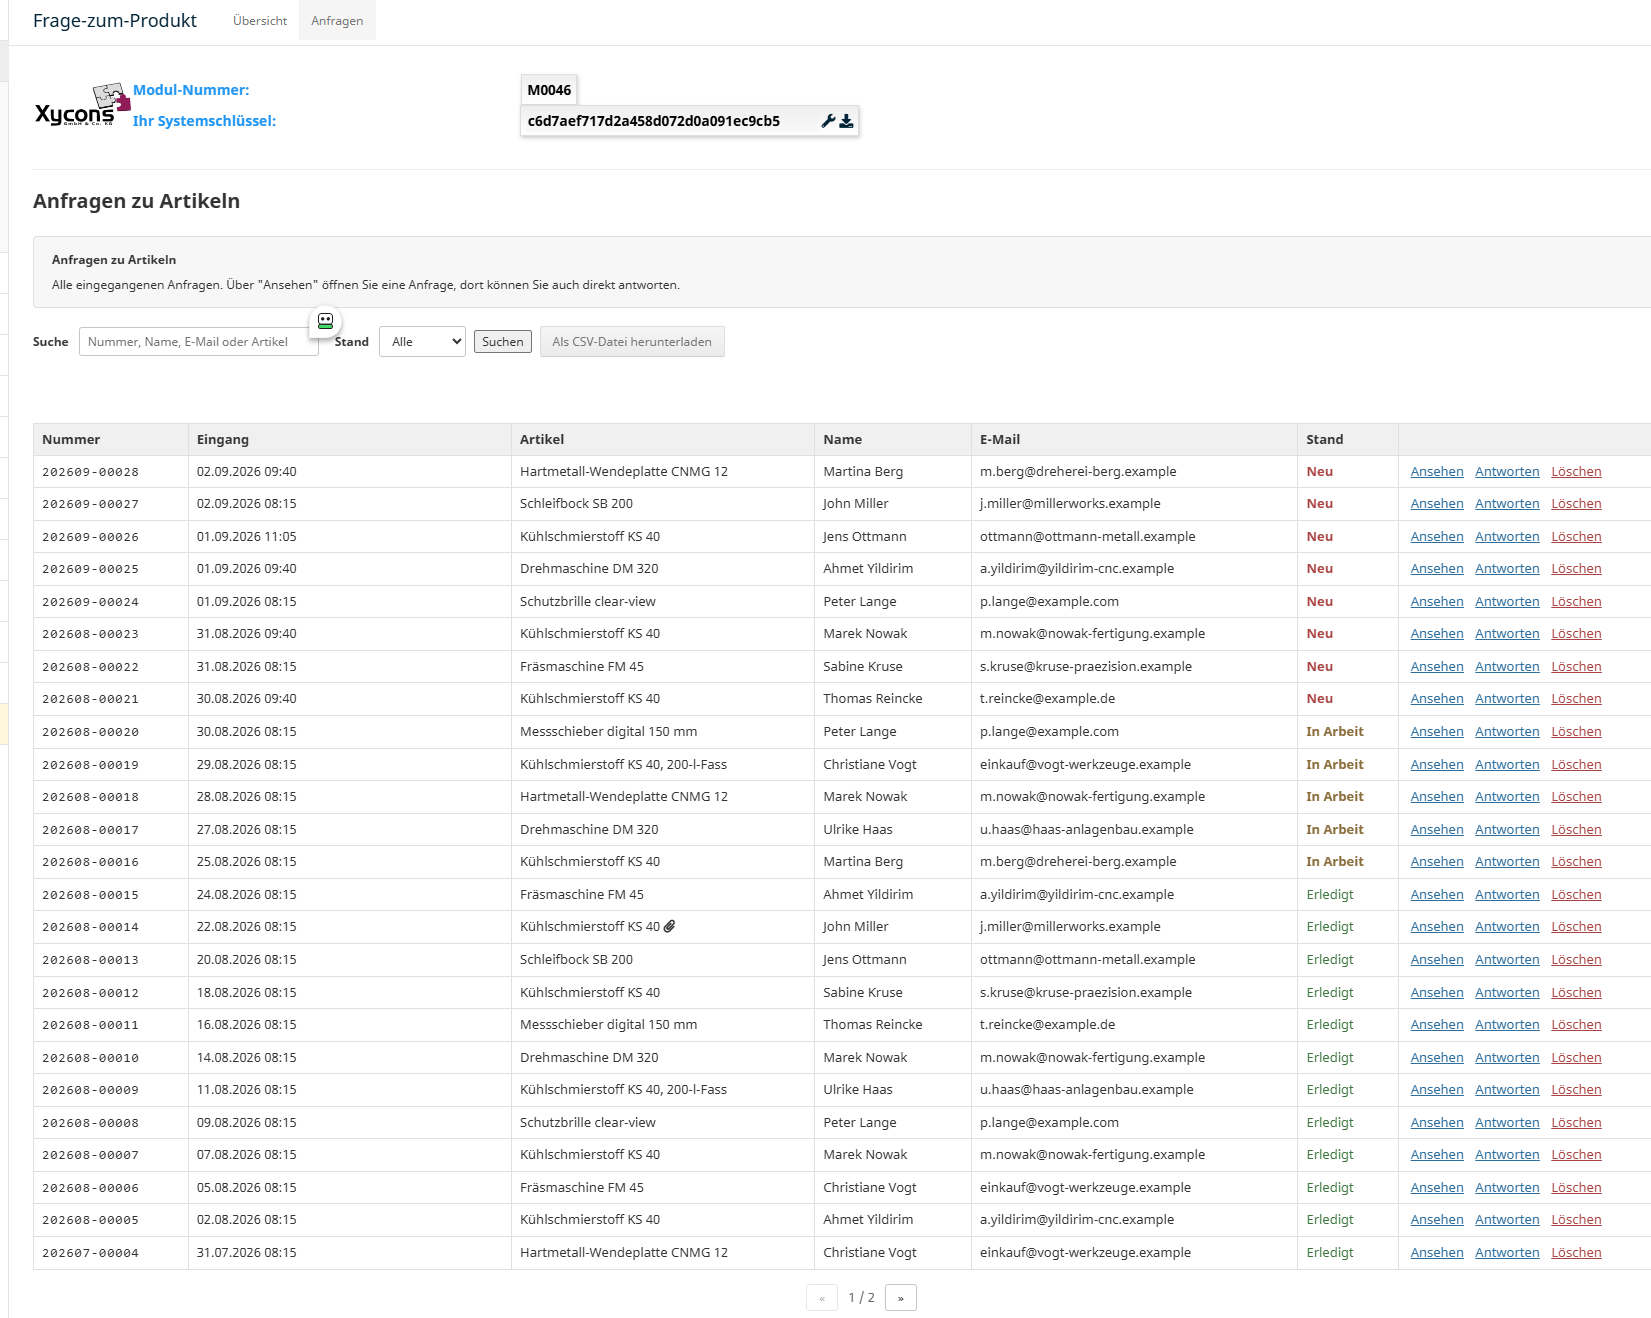Click Antworten for John Miller's request 202609-00027
Viewport: 1651px width, 1318px height.
tap(1507, 504)
